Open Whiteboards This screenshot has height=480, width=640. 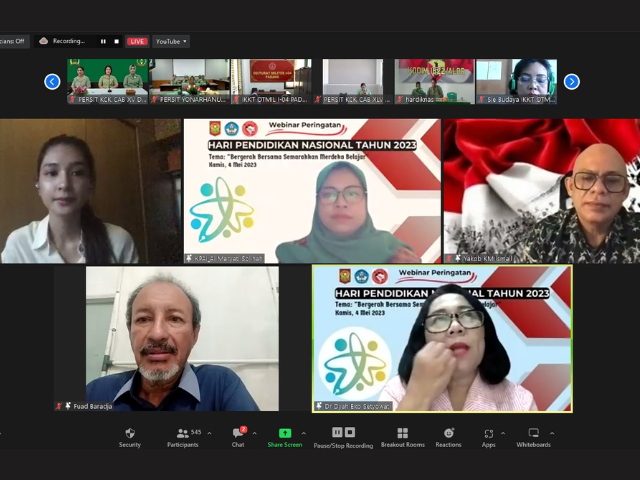pos(533,437)
